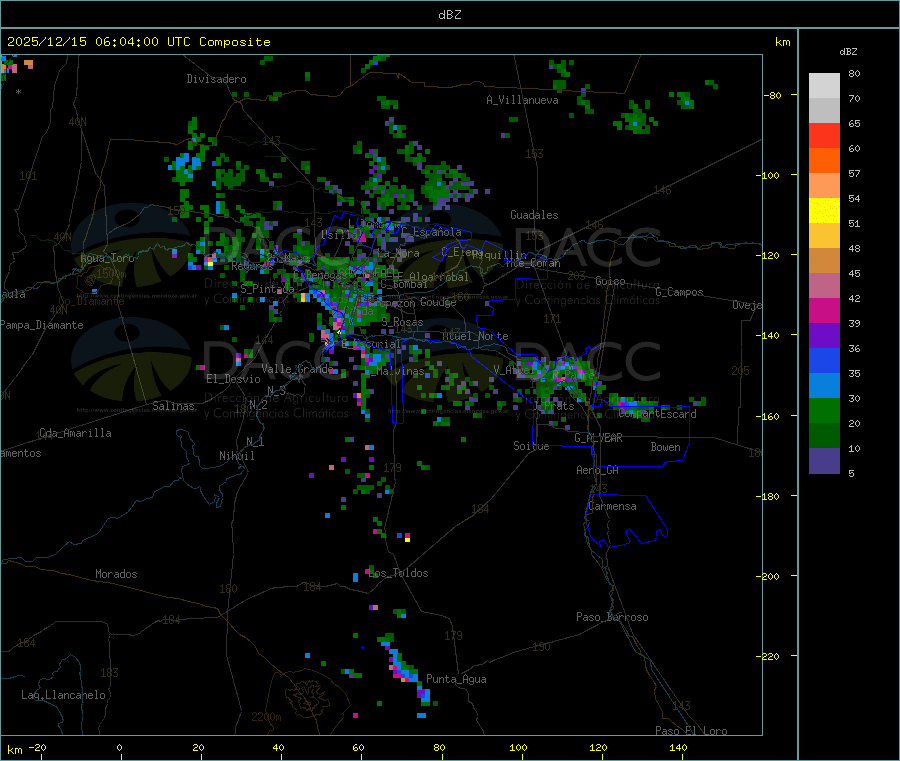The image size is (900, 761).
Task: Pick the purple 36 dBZ legend swatch
Action: (x=824, y=335)
